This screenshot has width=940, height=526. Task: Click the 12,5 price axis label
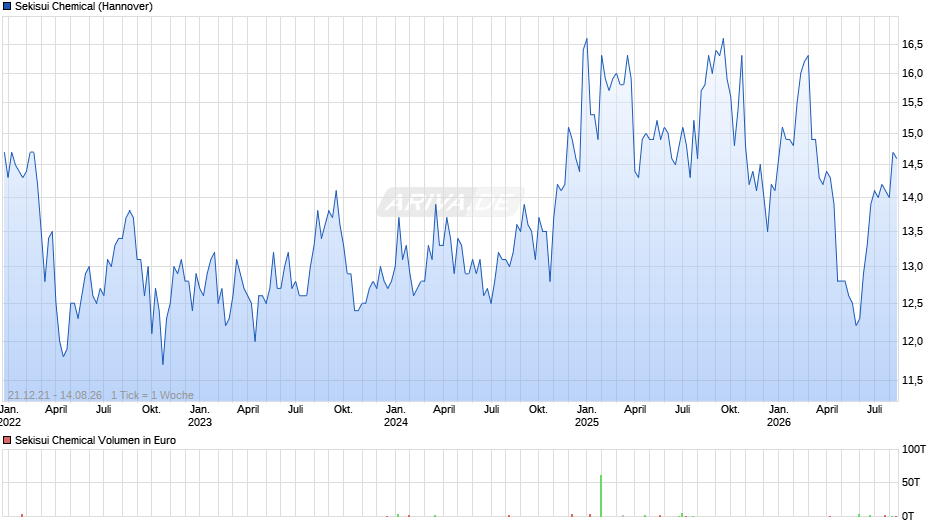tap(912, 303)
